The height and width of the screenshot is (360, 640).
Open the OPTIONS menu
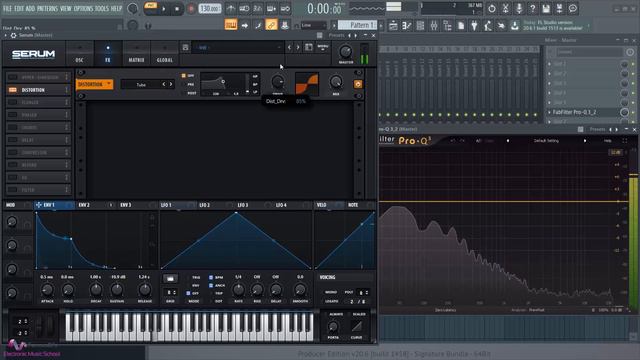tap(83, 8)
